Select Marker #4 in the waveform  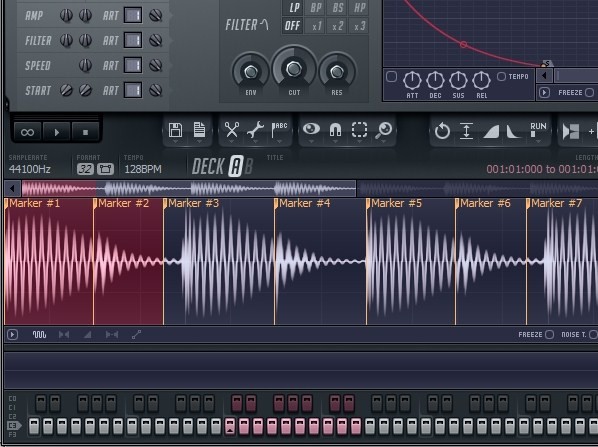click(x=304, y=203)
